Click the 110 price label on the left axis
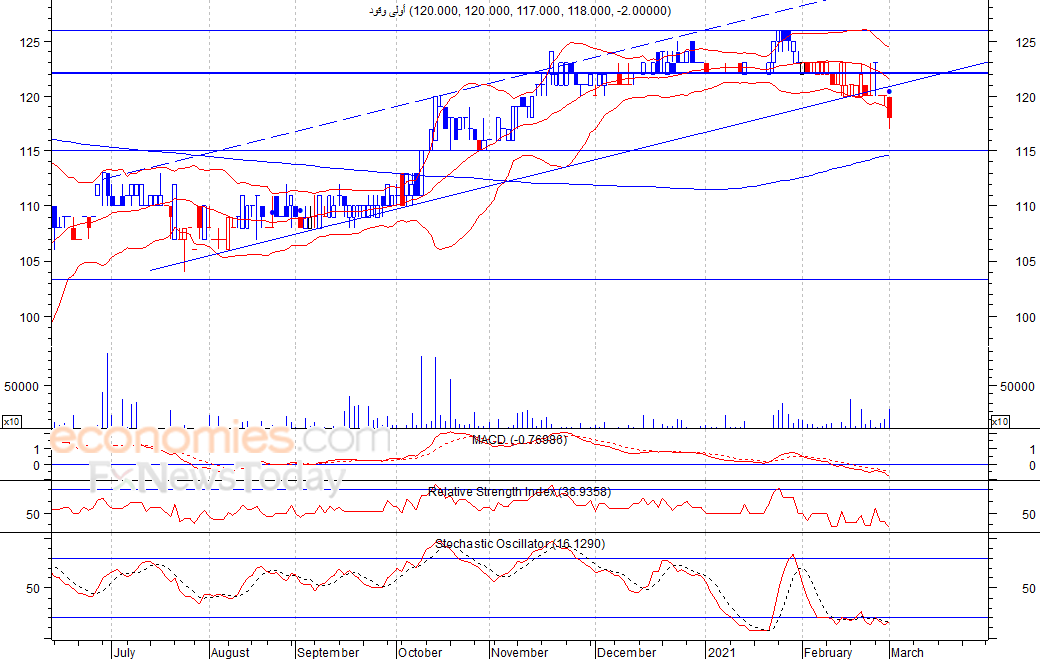Viewport: 1040px width, 659px height. pyautogui.click(x=30, y=207)
